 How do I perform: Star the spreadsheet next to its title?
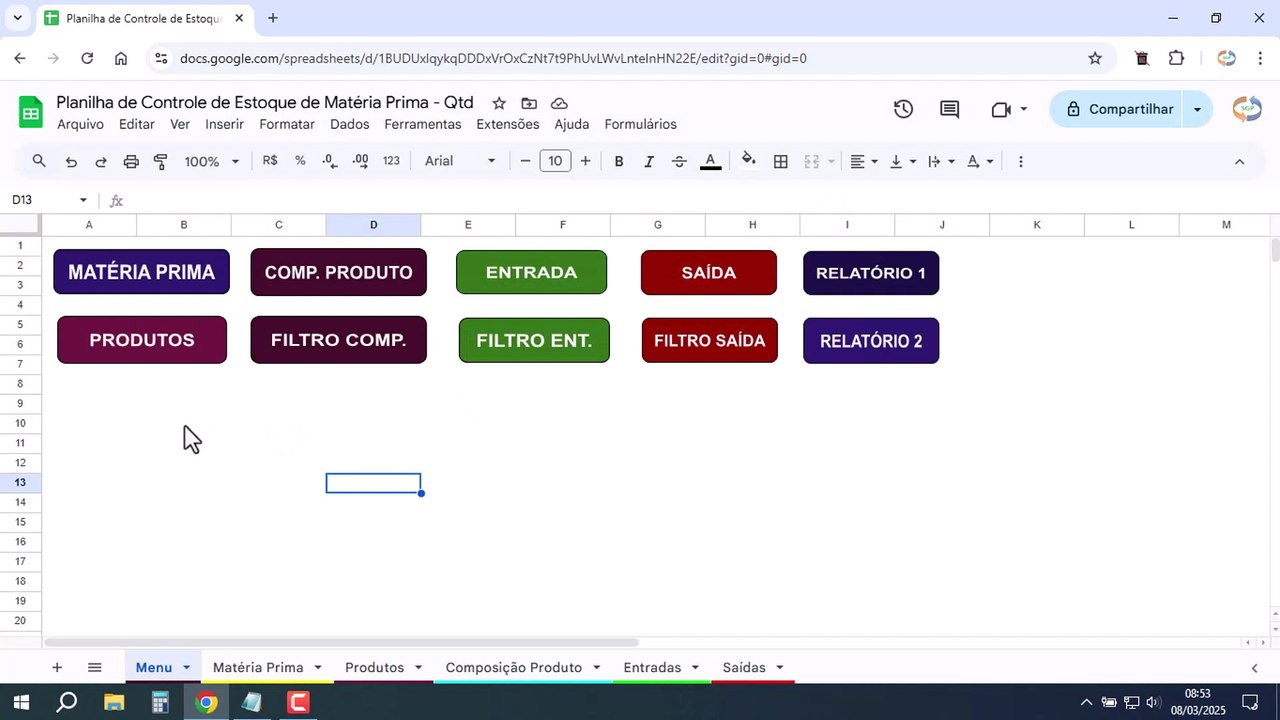pyautogui.click(x=499, y=103)
